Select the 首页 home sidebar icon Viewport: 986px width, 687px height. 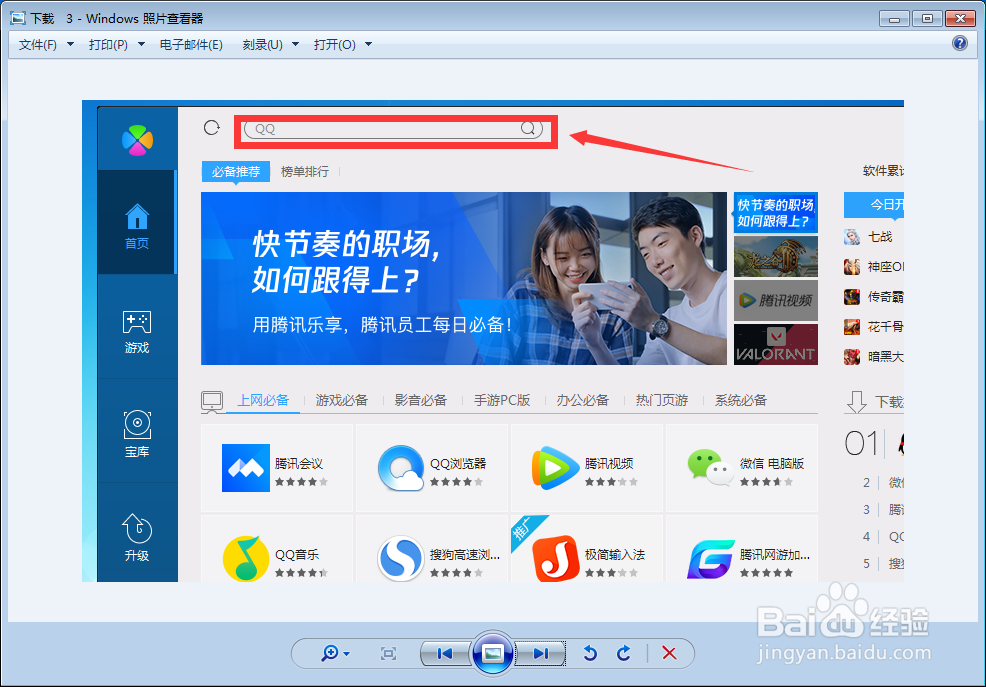pyautogui.click(x=137, y=226)
